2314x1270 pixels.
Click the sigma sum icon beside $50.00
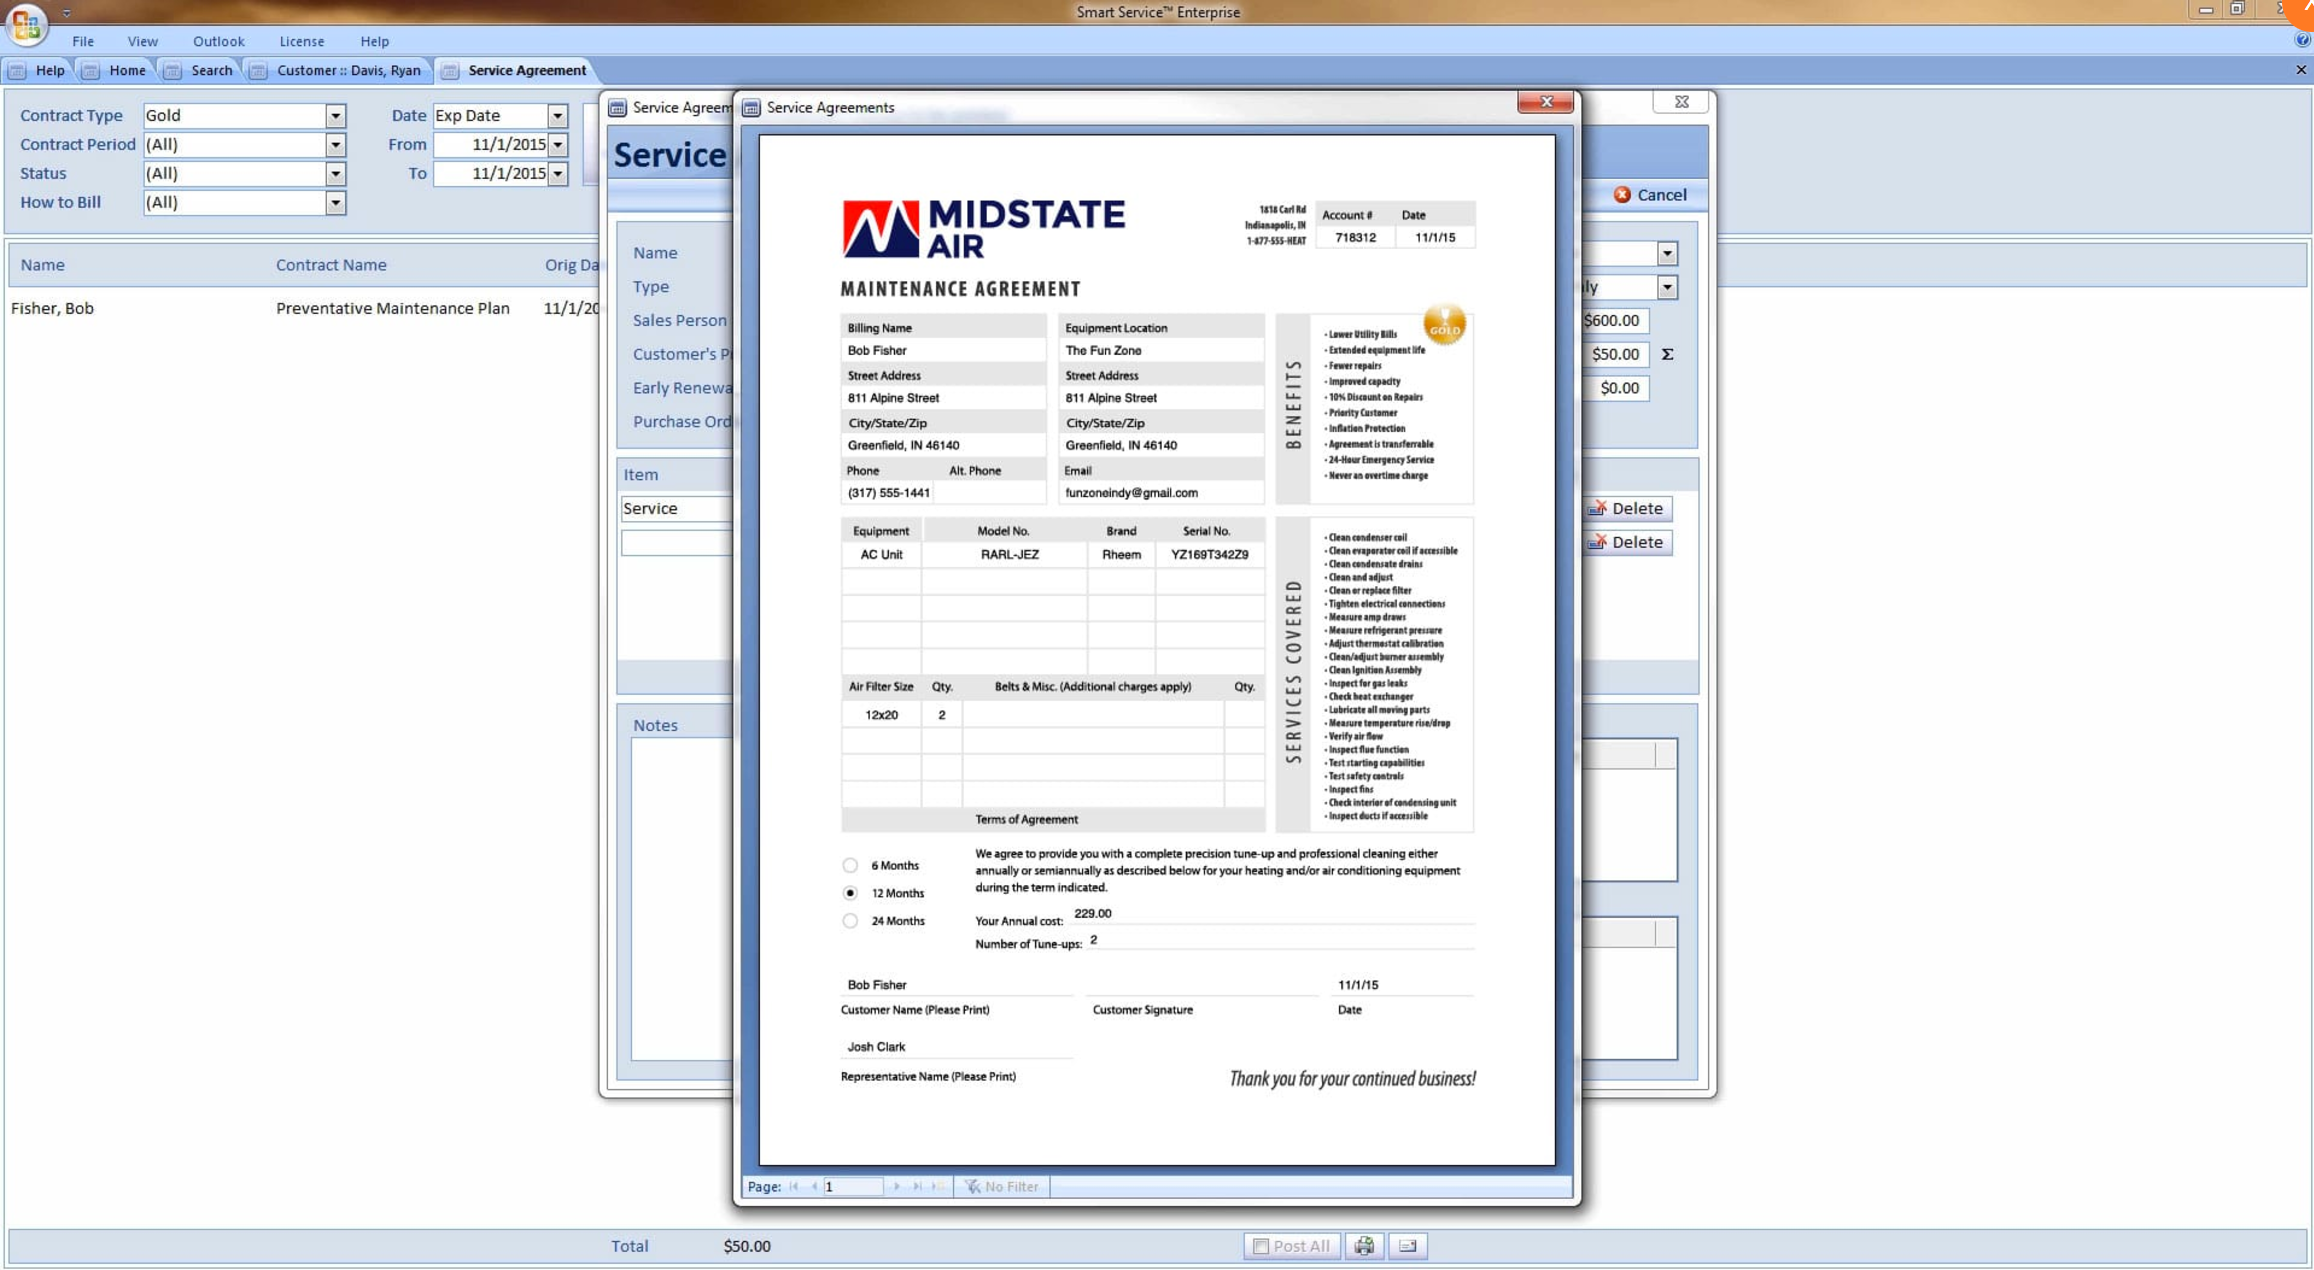point(1667,354)
